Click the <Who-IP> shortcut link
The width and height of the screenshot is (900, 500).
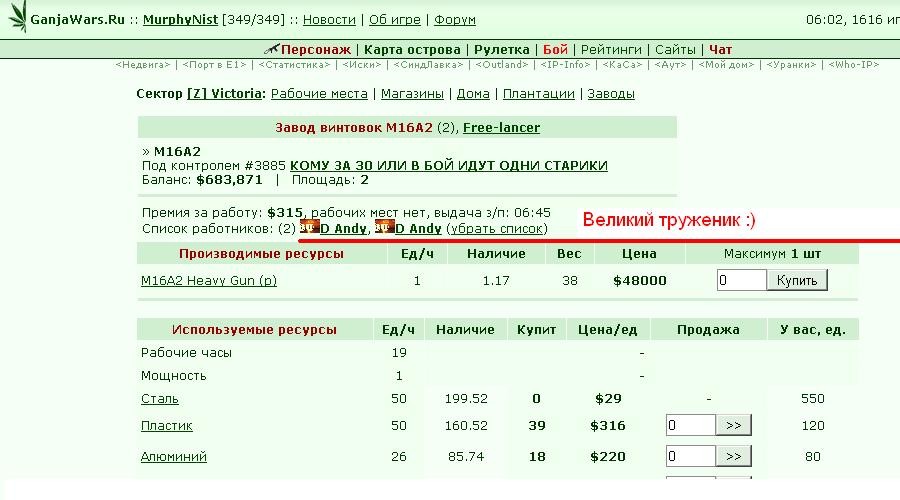[854, 65]
